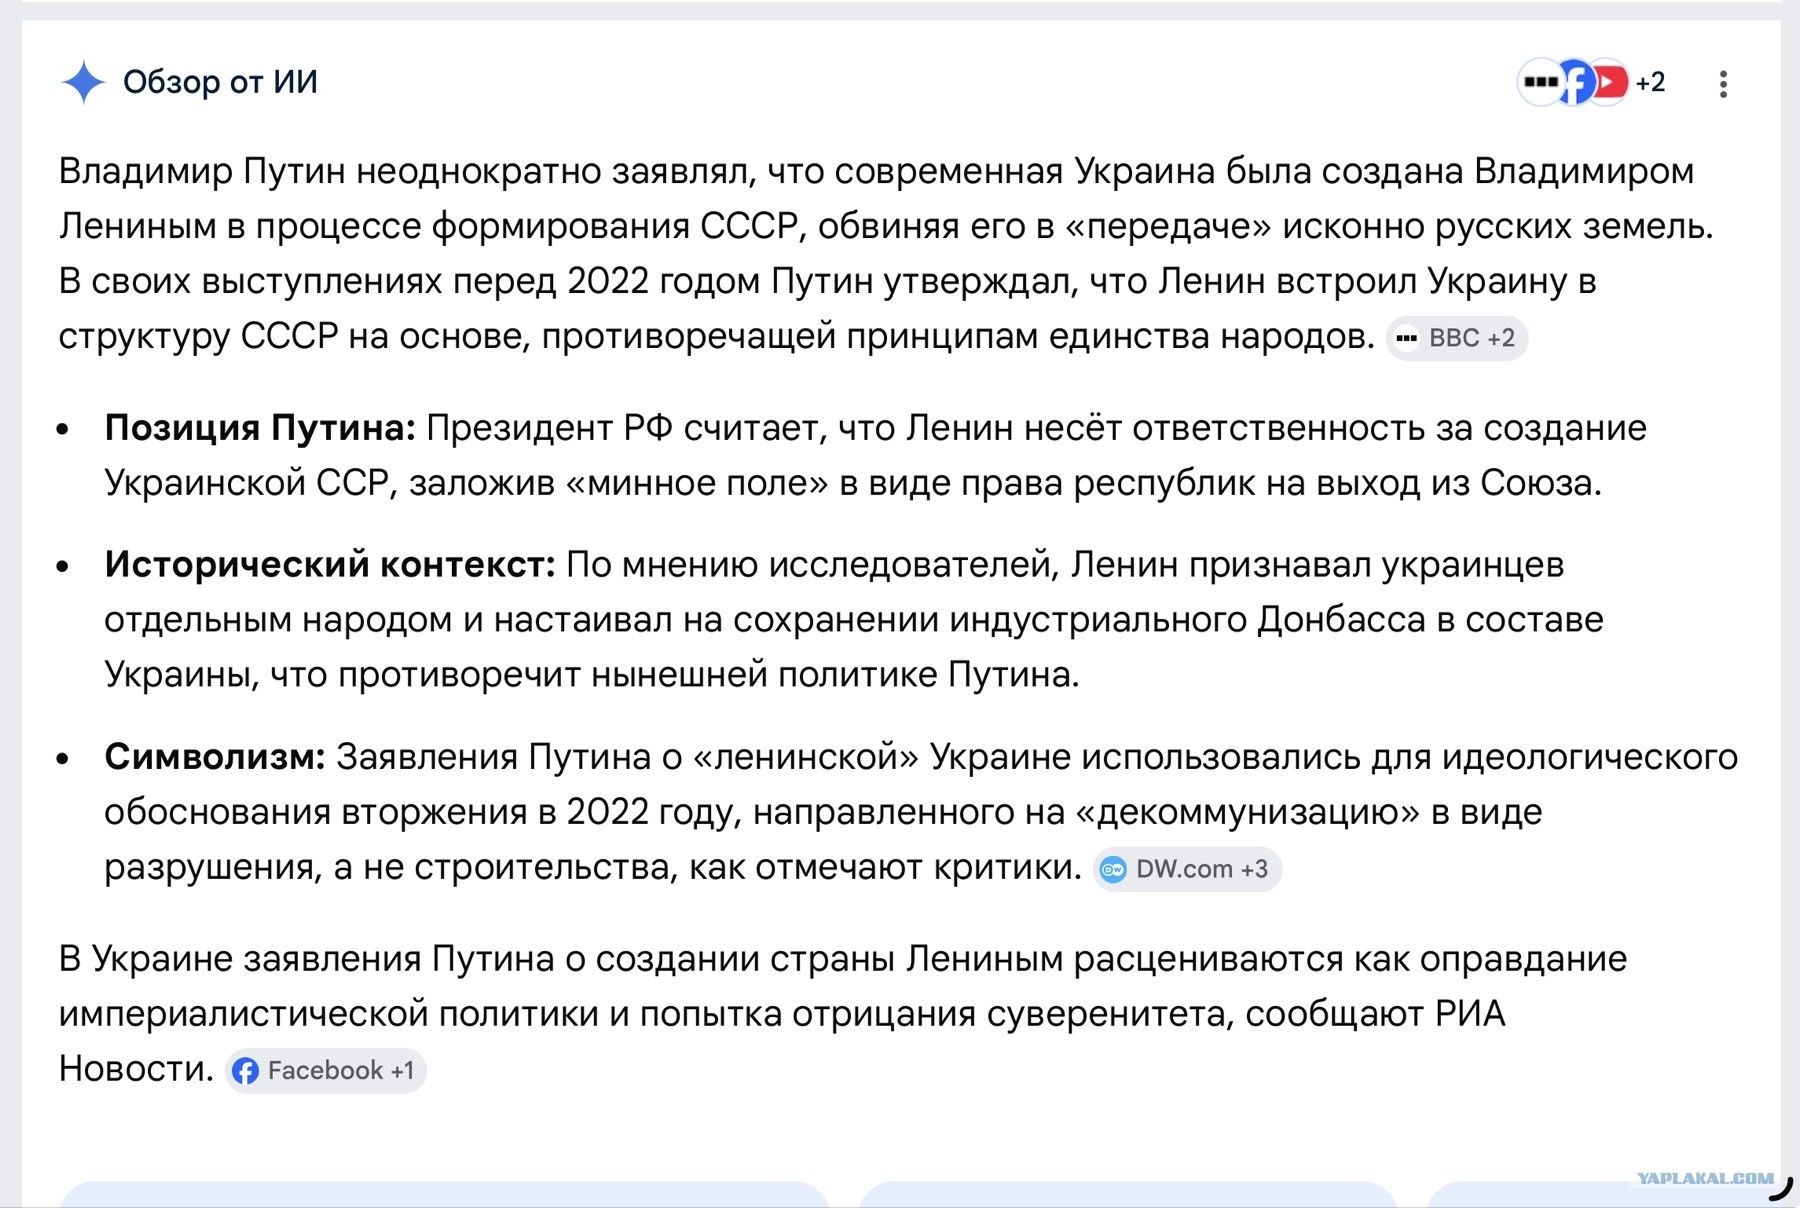Screen dimensions: 1800x1208
Task: Click the BBC source icon in the header
Action: [x=1541, y=82]
